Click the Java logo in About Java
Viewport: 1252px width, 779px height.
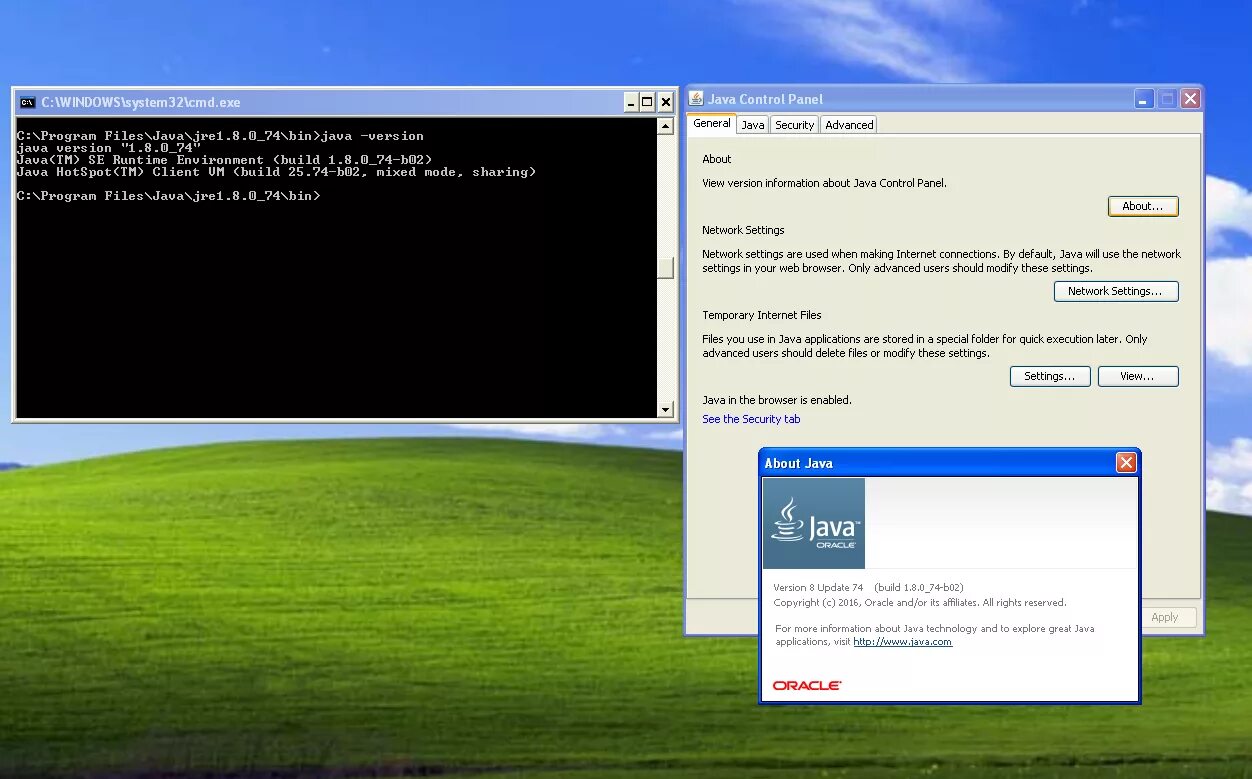click(814, 523)
